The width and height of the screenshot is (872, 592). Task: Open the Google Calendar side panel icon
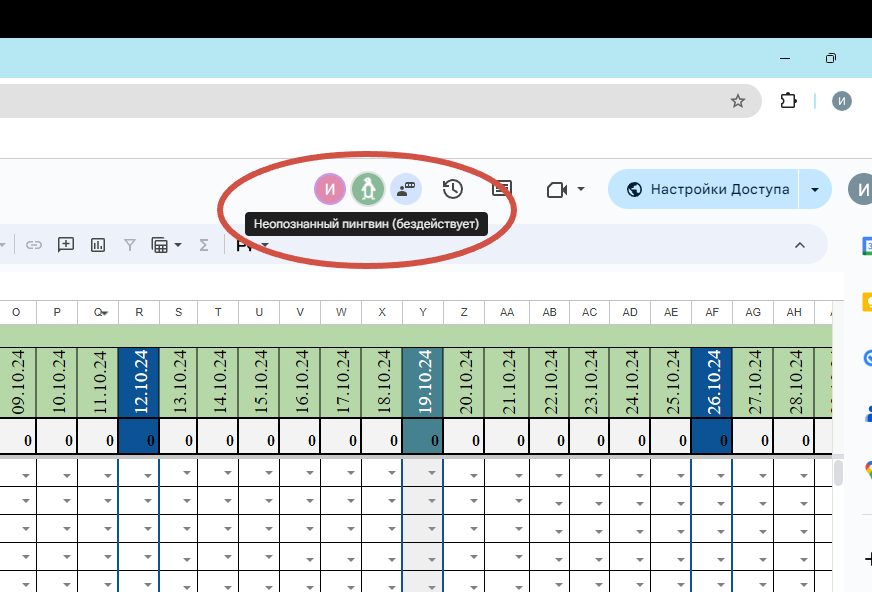click(x=867, y=246)
